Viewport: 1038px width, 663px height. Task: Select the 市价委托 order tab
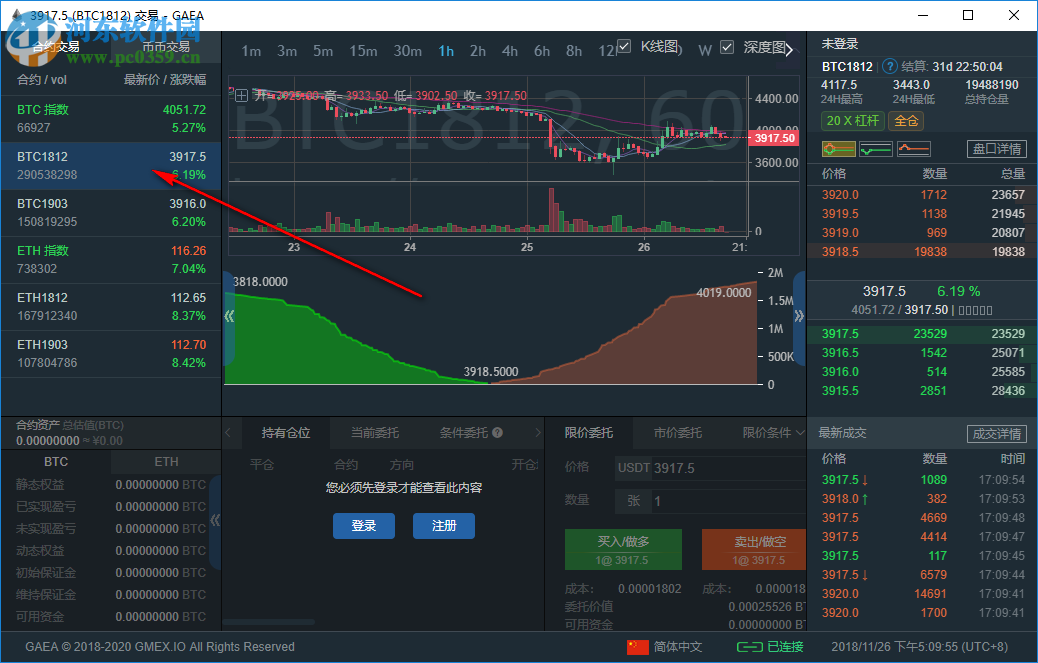tap(678, 433)
